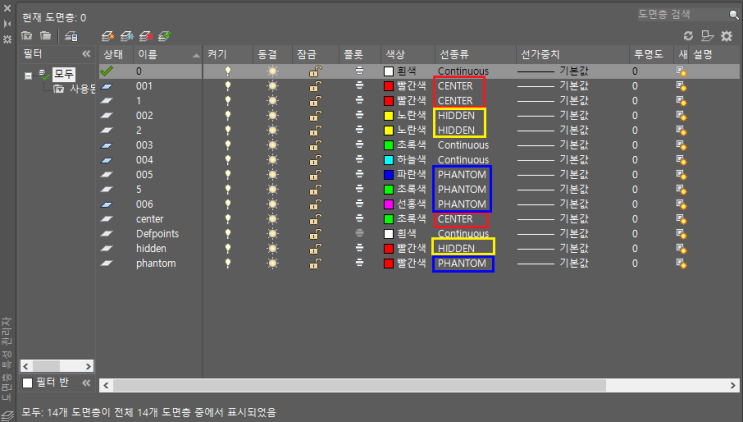Toggle plot icon for layer 1

click(360, 100)
